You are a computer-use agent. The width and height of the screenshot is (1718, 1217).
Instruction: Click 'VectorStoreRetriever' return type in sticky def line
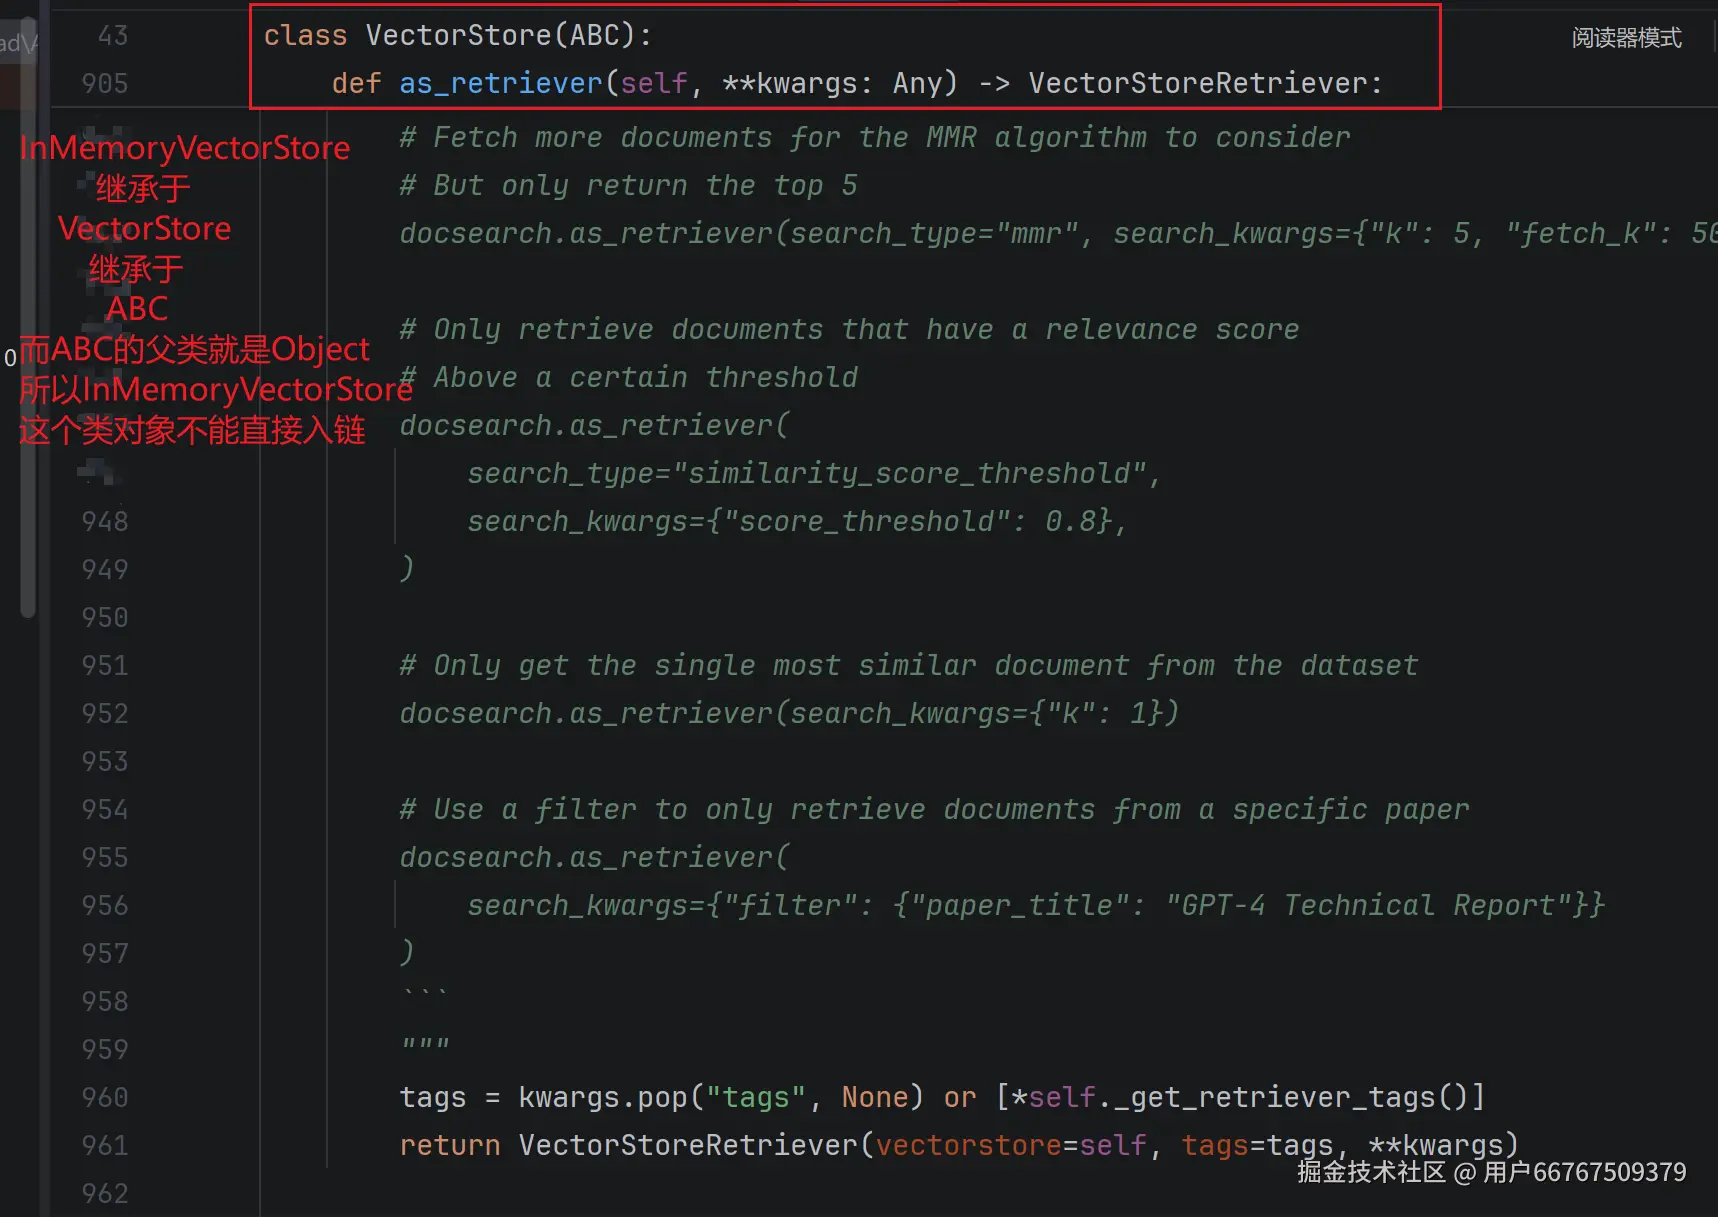coord(1198,83)
